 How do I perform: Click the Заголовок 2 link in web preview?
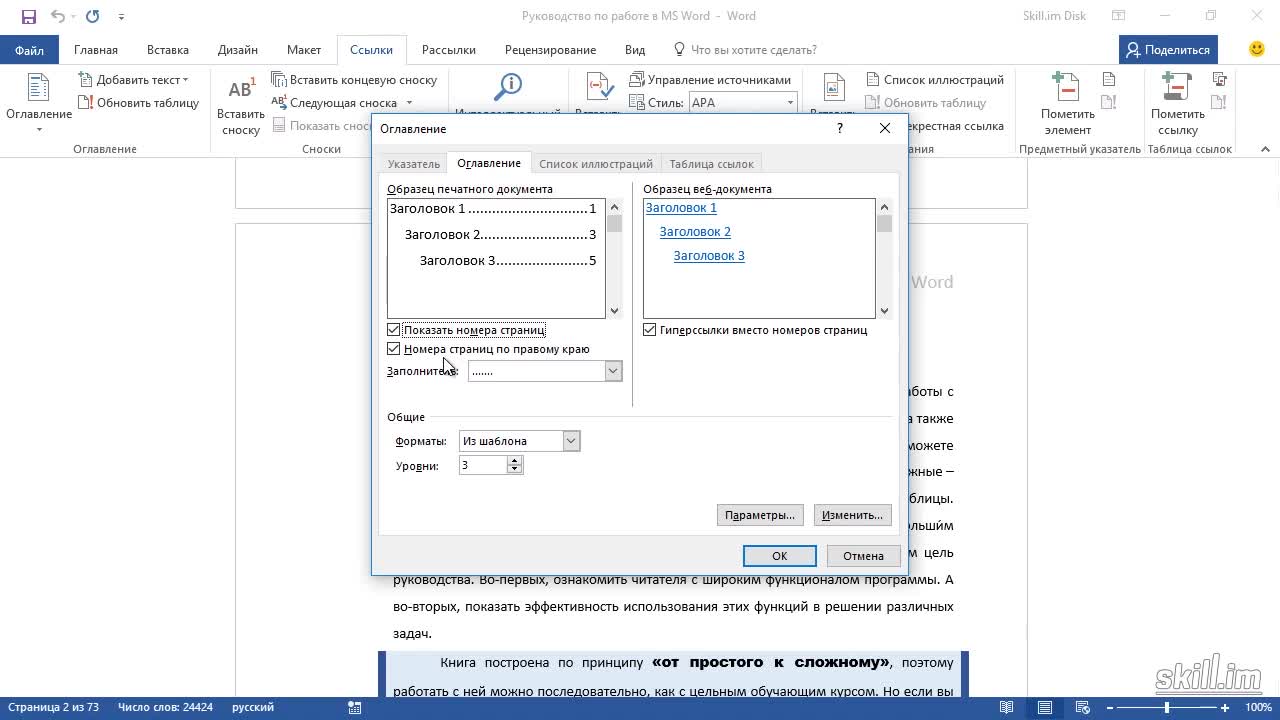[x=695, y=232]
